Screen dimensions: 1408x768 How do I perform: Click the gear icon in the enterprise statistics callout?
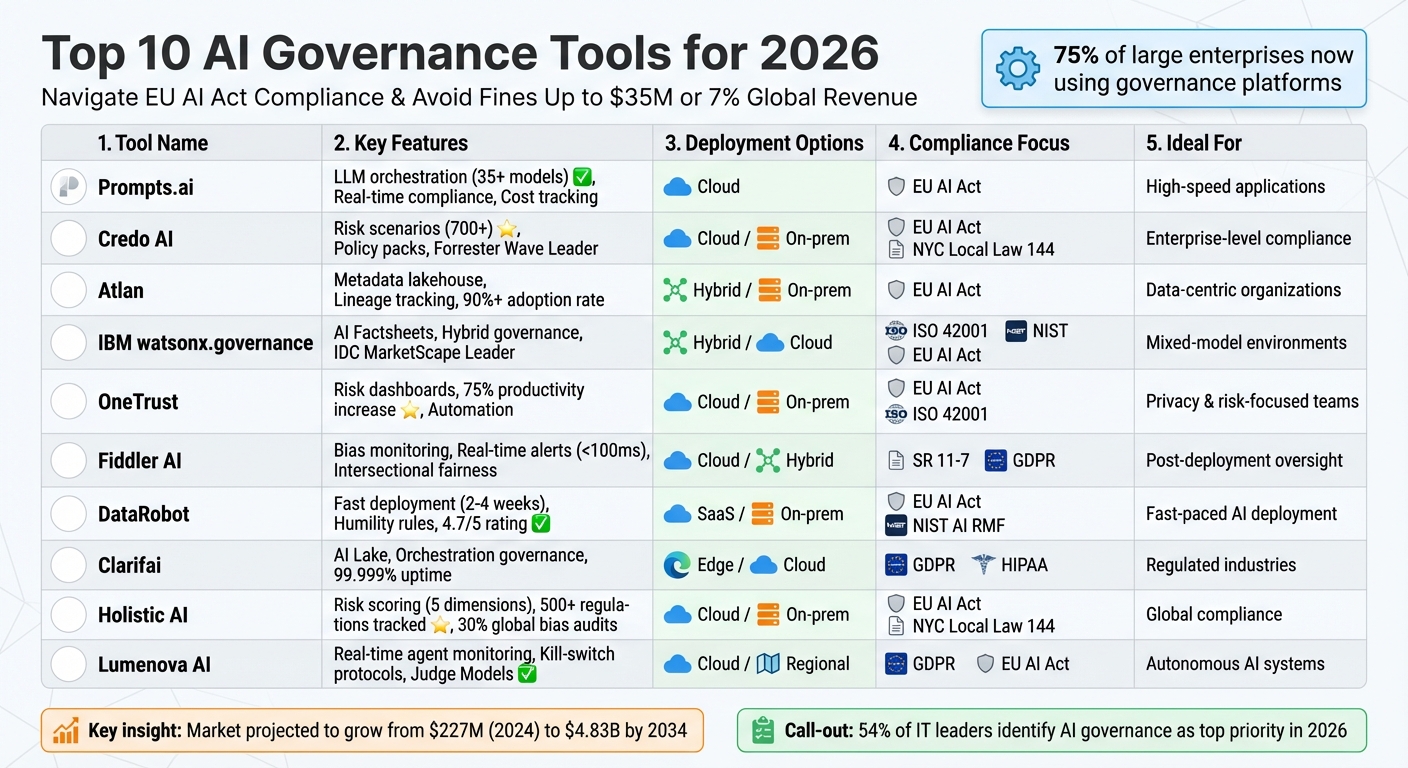(1017, 68)
